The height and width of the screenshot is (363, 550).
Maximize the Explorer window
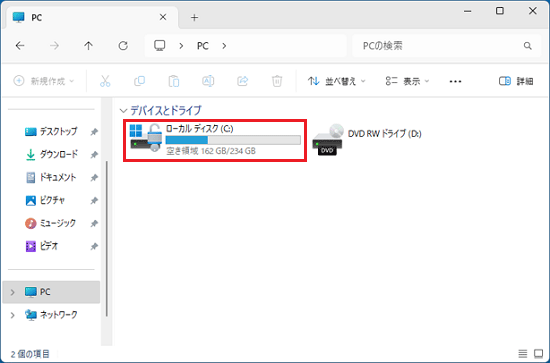point(500,11)
